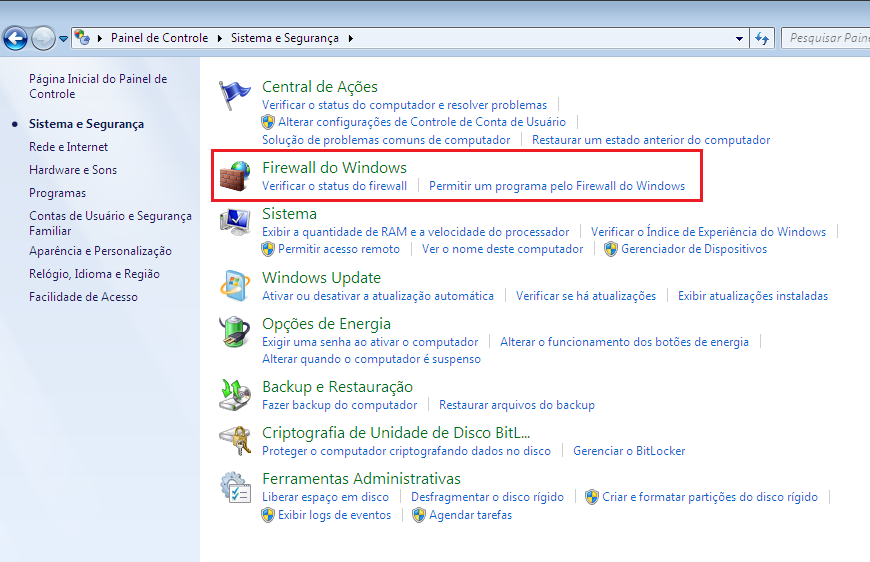Click the Back navigation arrow button
Screen dimensions: 870x562
coord(16,38)
